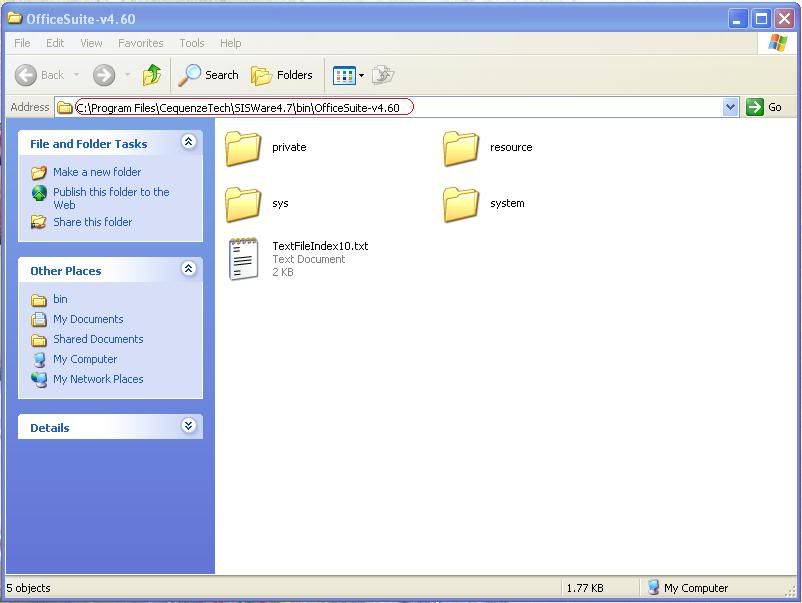The image size is (802, 603).
Task: Click the private folder name
Action: (289, 147)
